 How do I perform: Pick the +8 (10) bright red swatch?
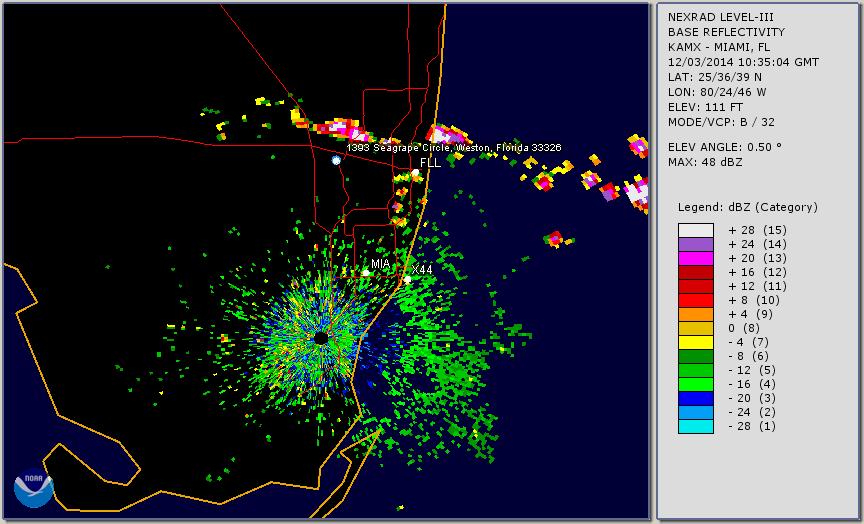696,300
